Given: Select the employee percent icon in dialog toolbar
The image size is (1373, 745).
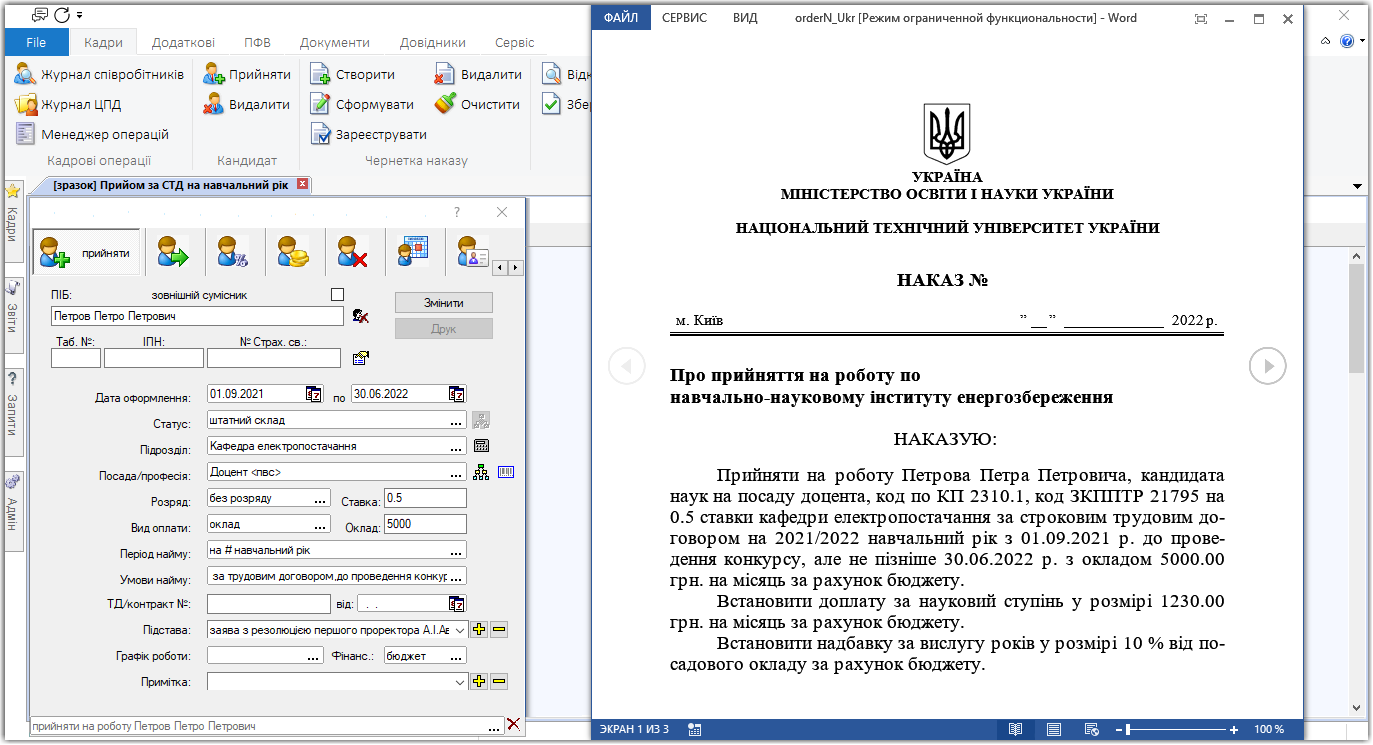Looking at the screenshot, I should coord(234,253).
